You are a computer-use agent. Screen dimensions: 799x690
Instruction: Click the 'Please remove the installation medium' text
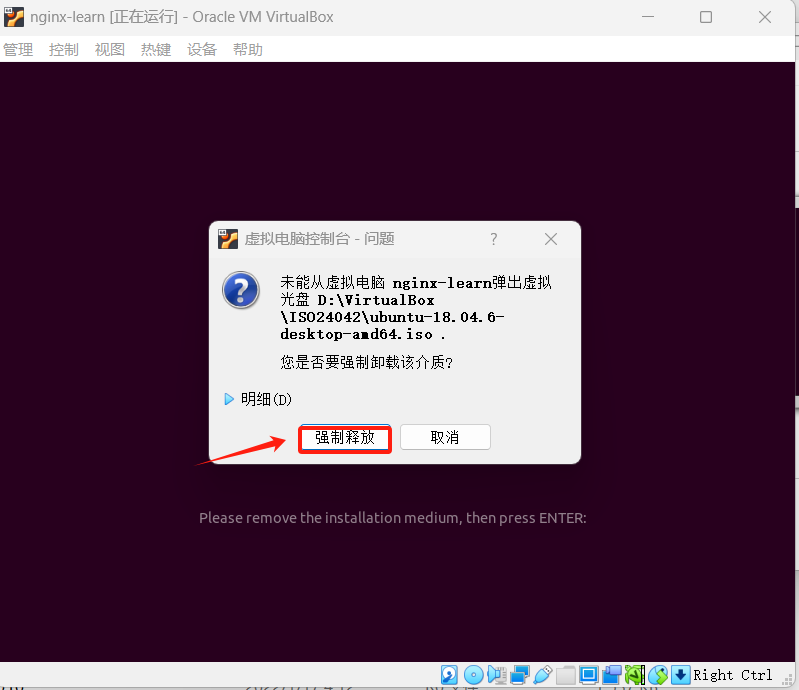(x=392, y=518)
